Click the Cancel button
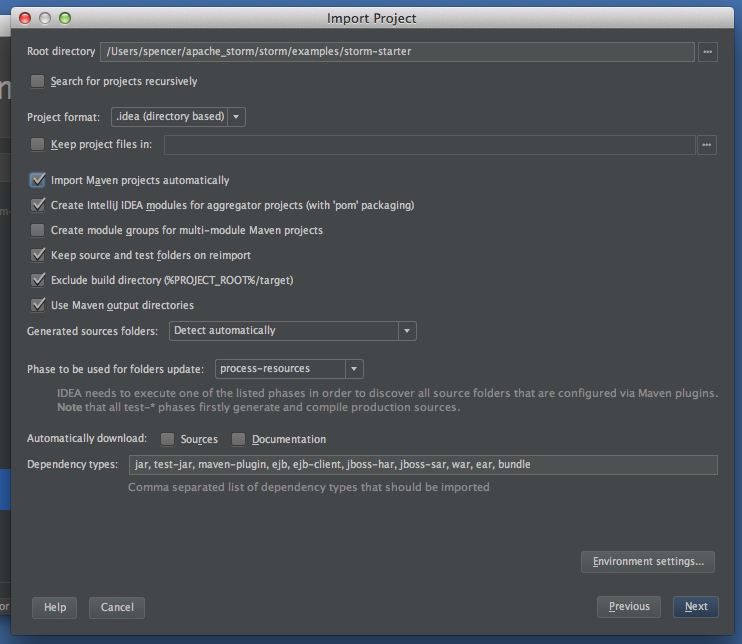The height and width of the screenshot is (644, 742). point(117,607)
